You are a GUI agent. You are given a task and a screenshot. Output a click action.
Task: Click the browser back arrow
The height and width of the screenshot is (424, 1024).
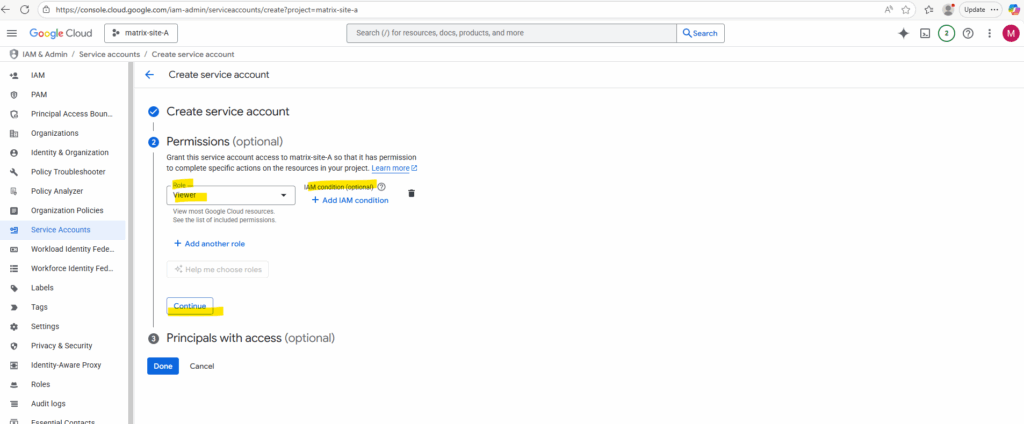[6, 10]
